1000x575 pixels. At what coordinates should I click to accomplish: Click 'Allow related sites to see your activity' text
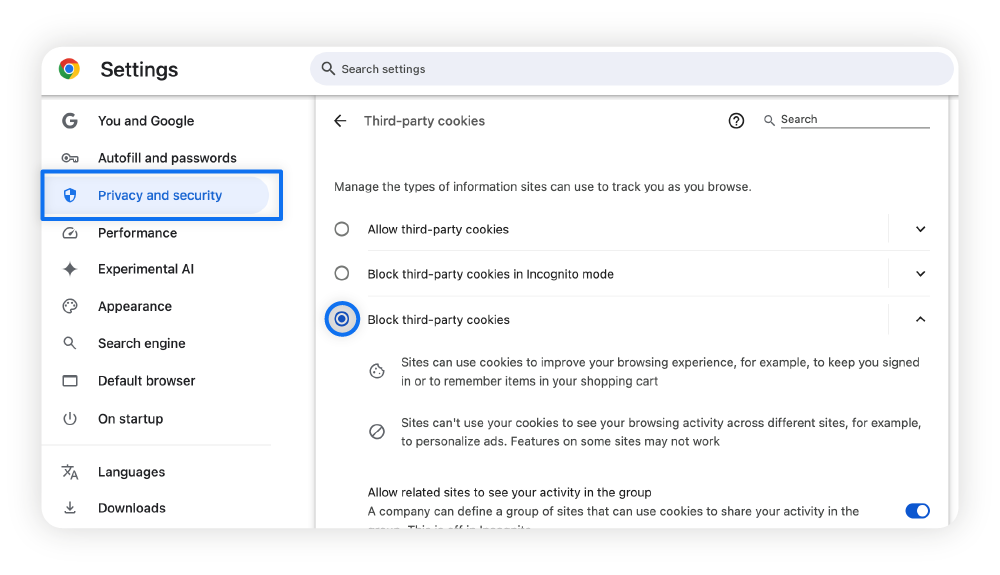510,492
